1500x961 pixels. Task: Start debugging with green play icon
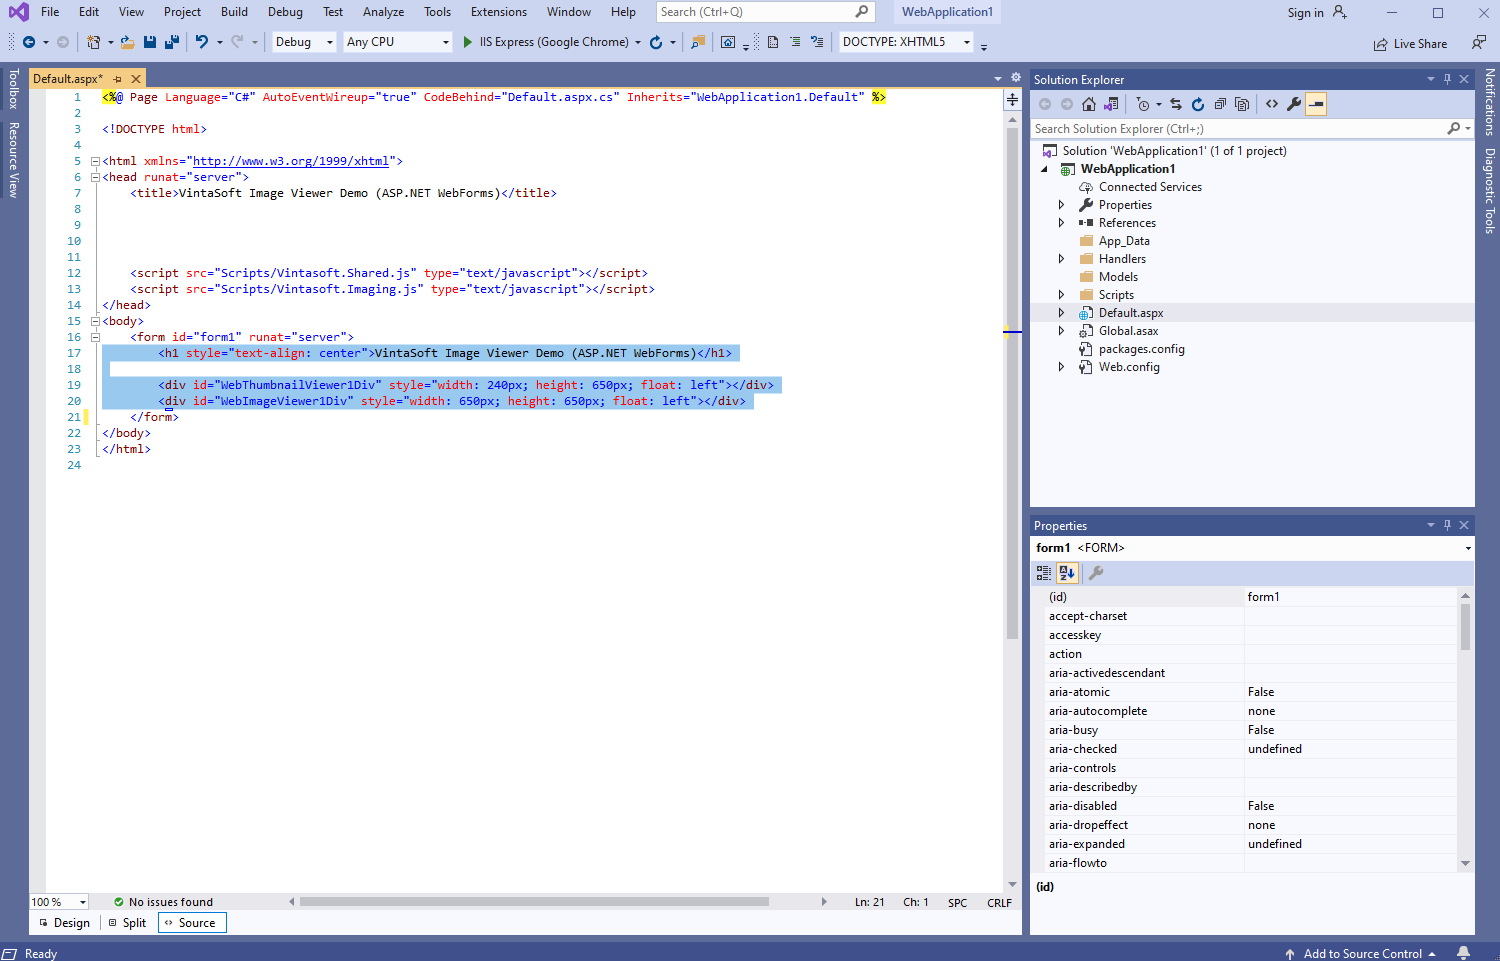(x=467, y=42)
